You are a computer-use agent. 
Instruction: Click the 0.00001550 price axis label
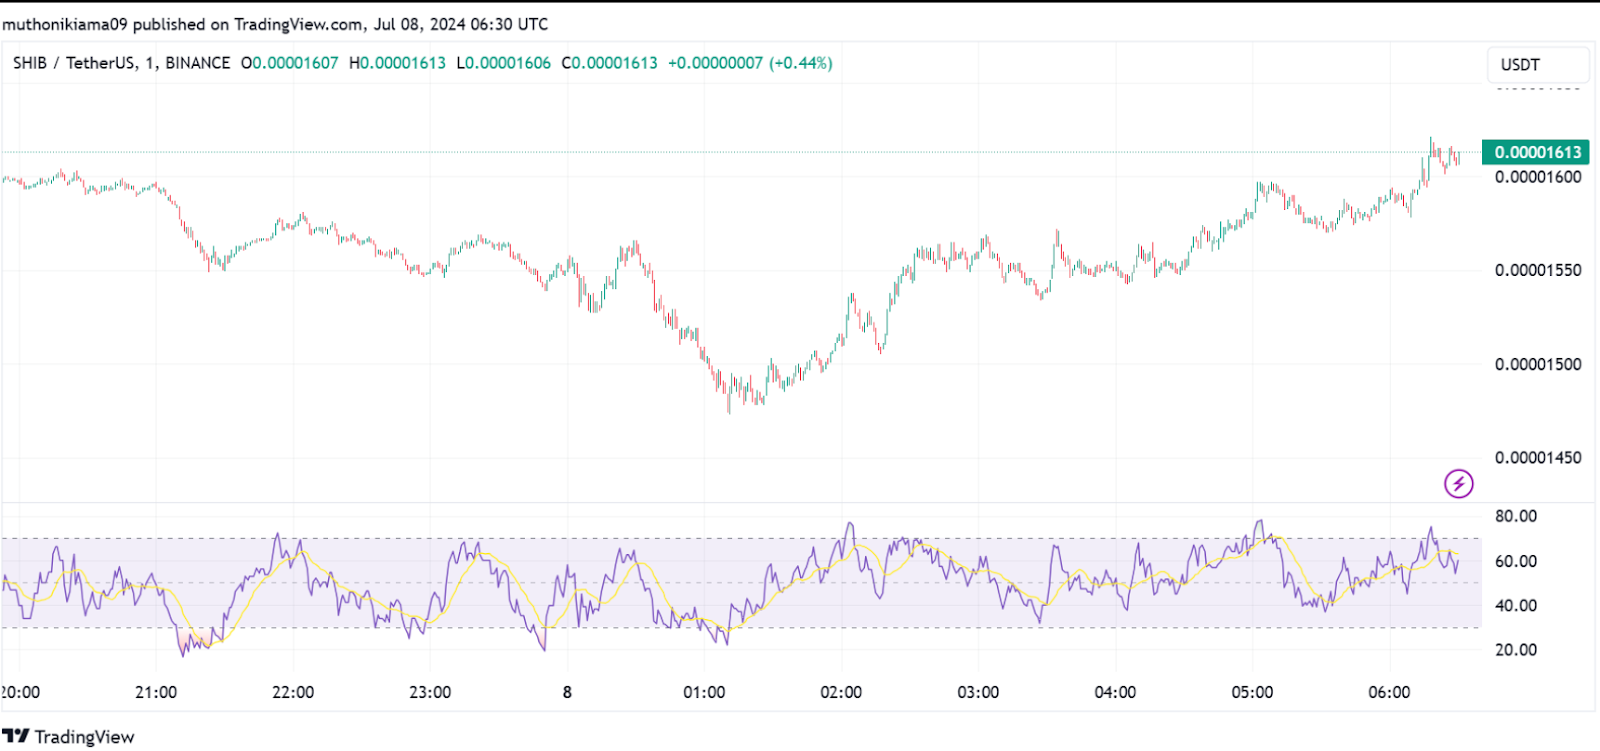coord(1538,270)
